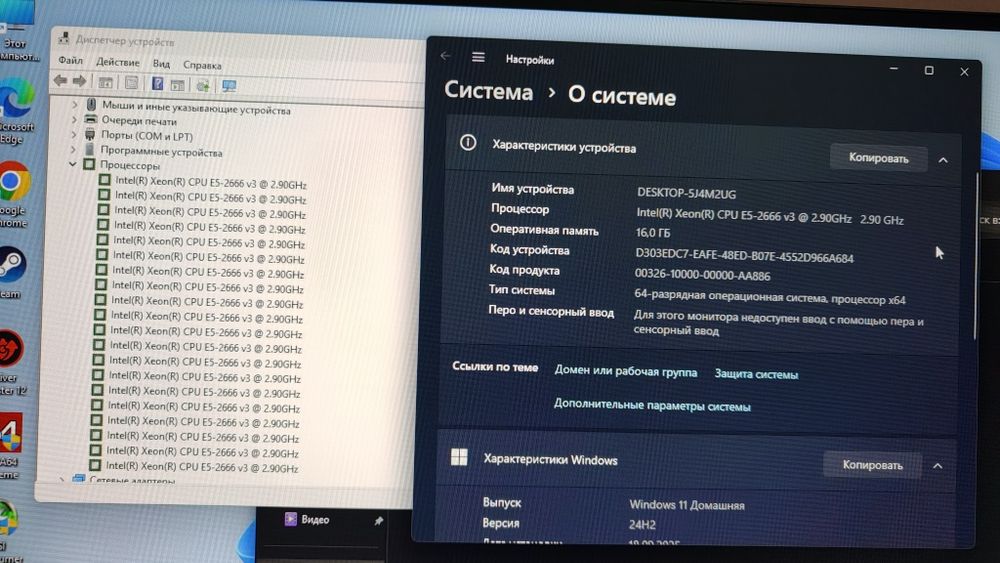This screenshot has width=1000, height=563.
Task: Open the Google Chrome desktop shortcut
Action: (x=14, y=194)
